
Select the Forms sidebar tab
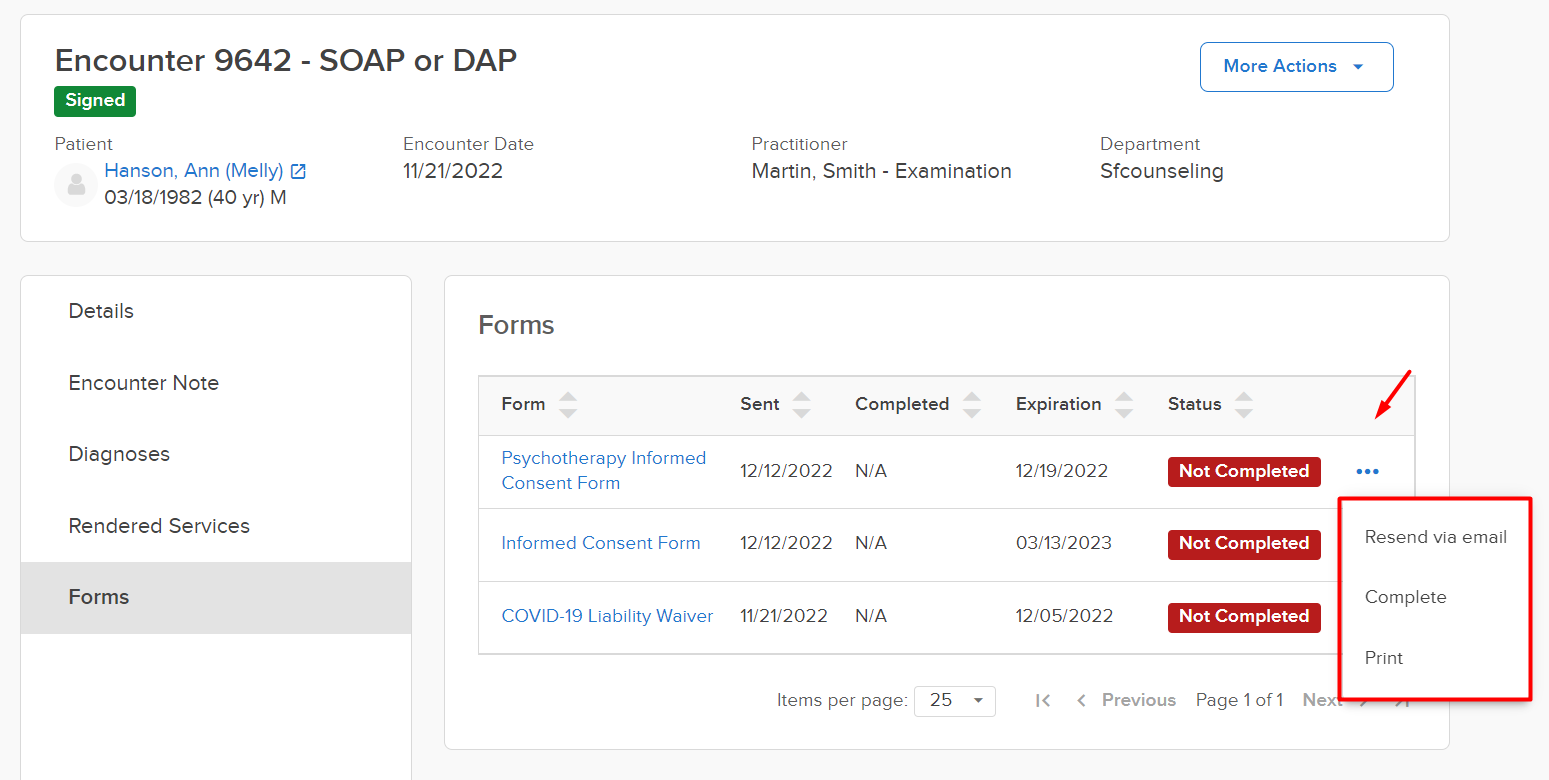click(216, 597)
